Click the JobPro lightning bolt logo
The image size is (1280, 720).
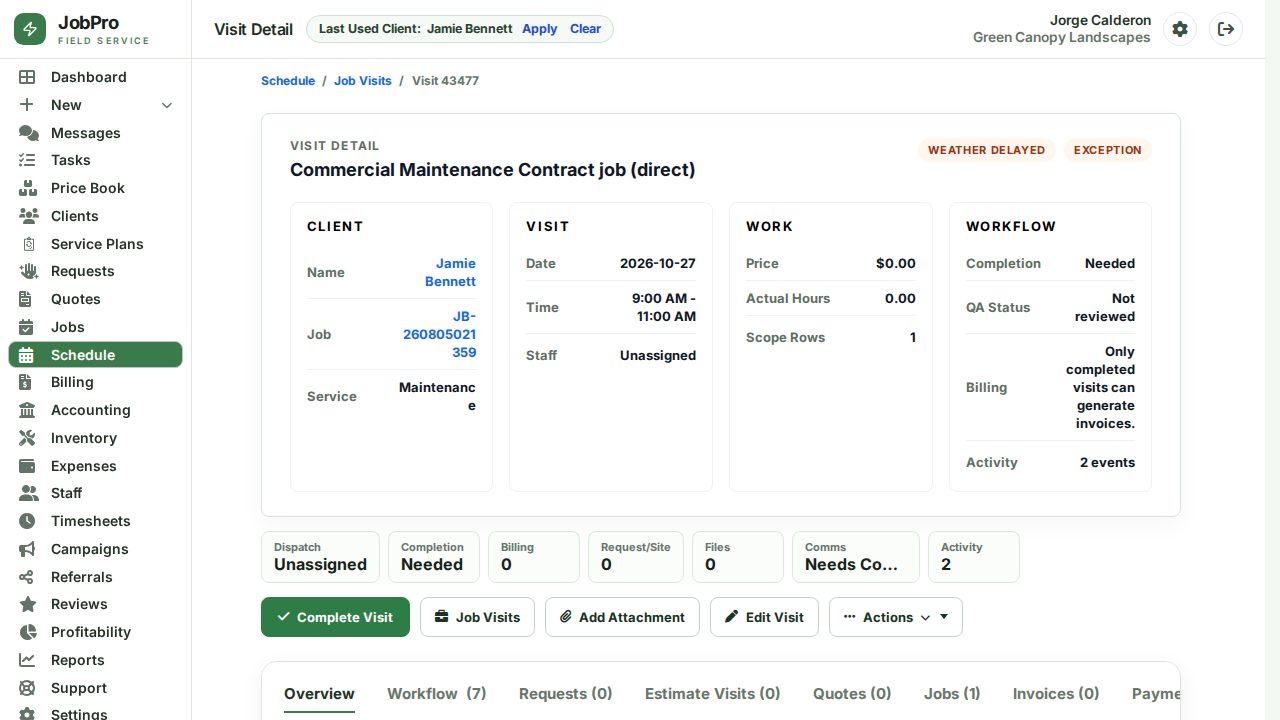coord(30,29)
